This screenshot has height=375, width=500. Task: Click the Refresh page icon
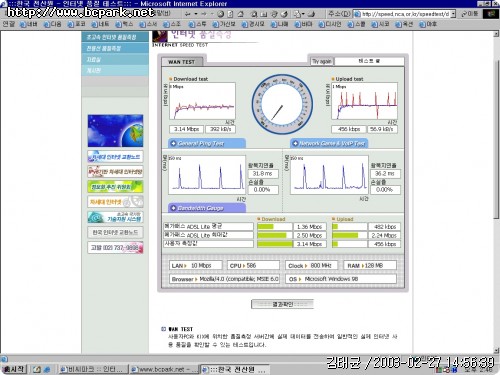pos(230,14)
